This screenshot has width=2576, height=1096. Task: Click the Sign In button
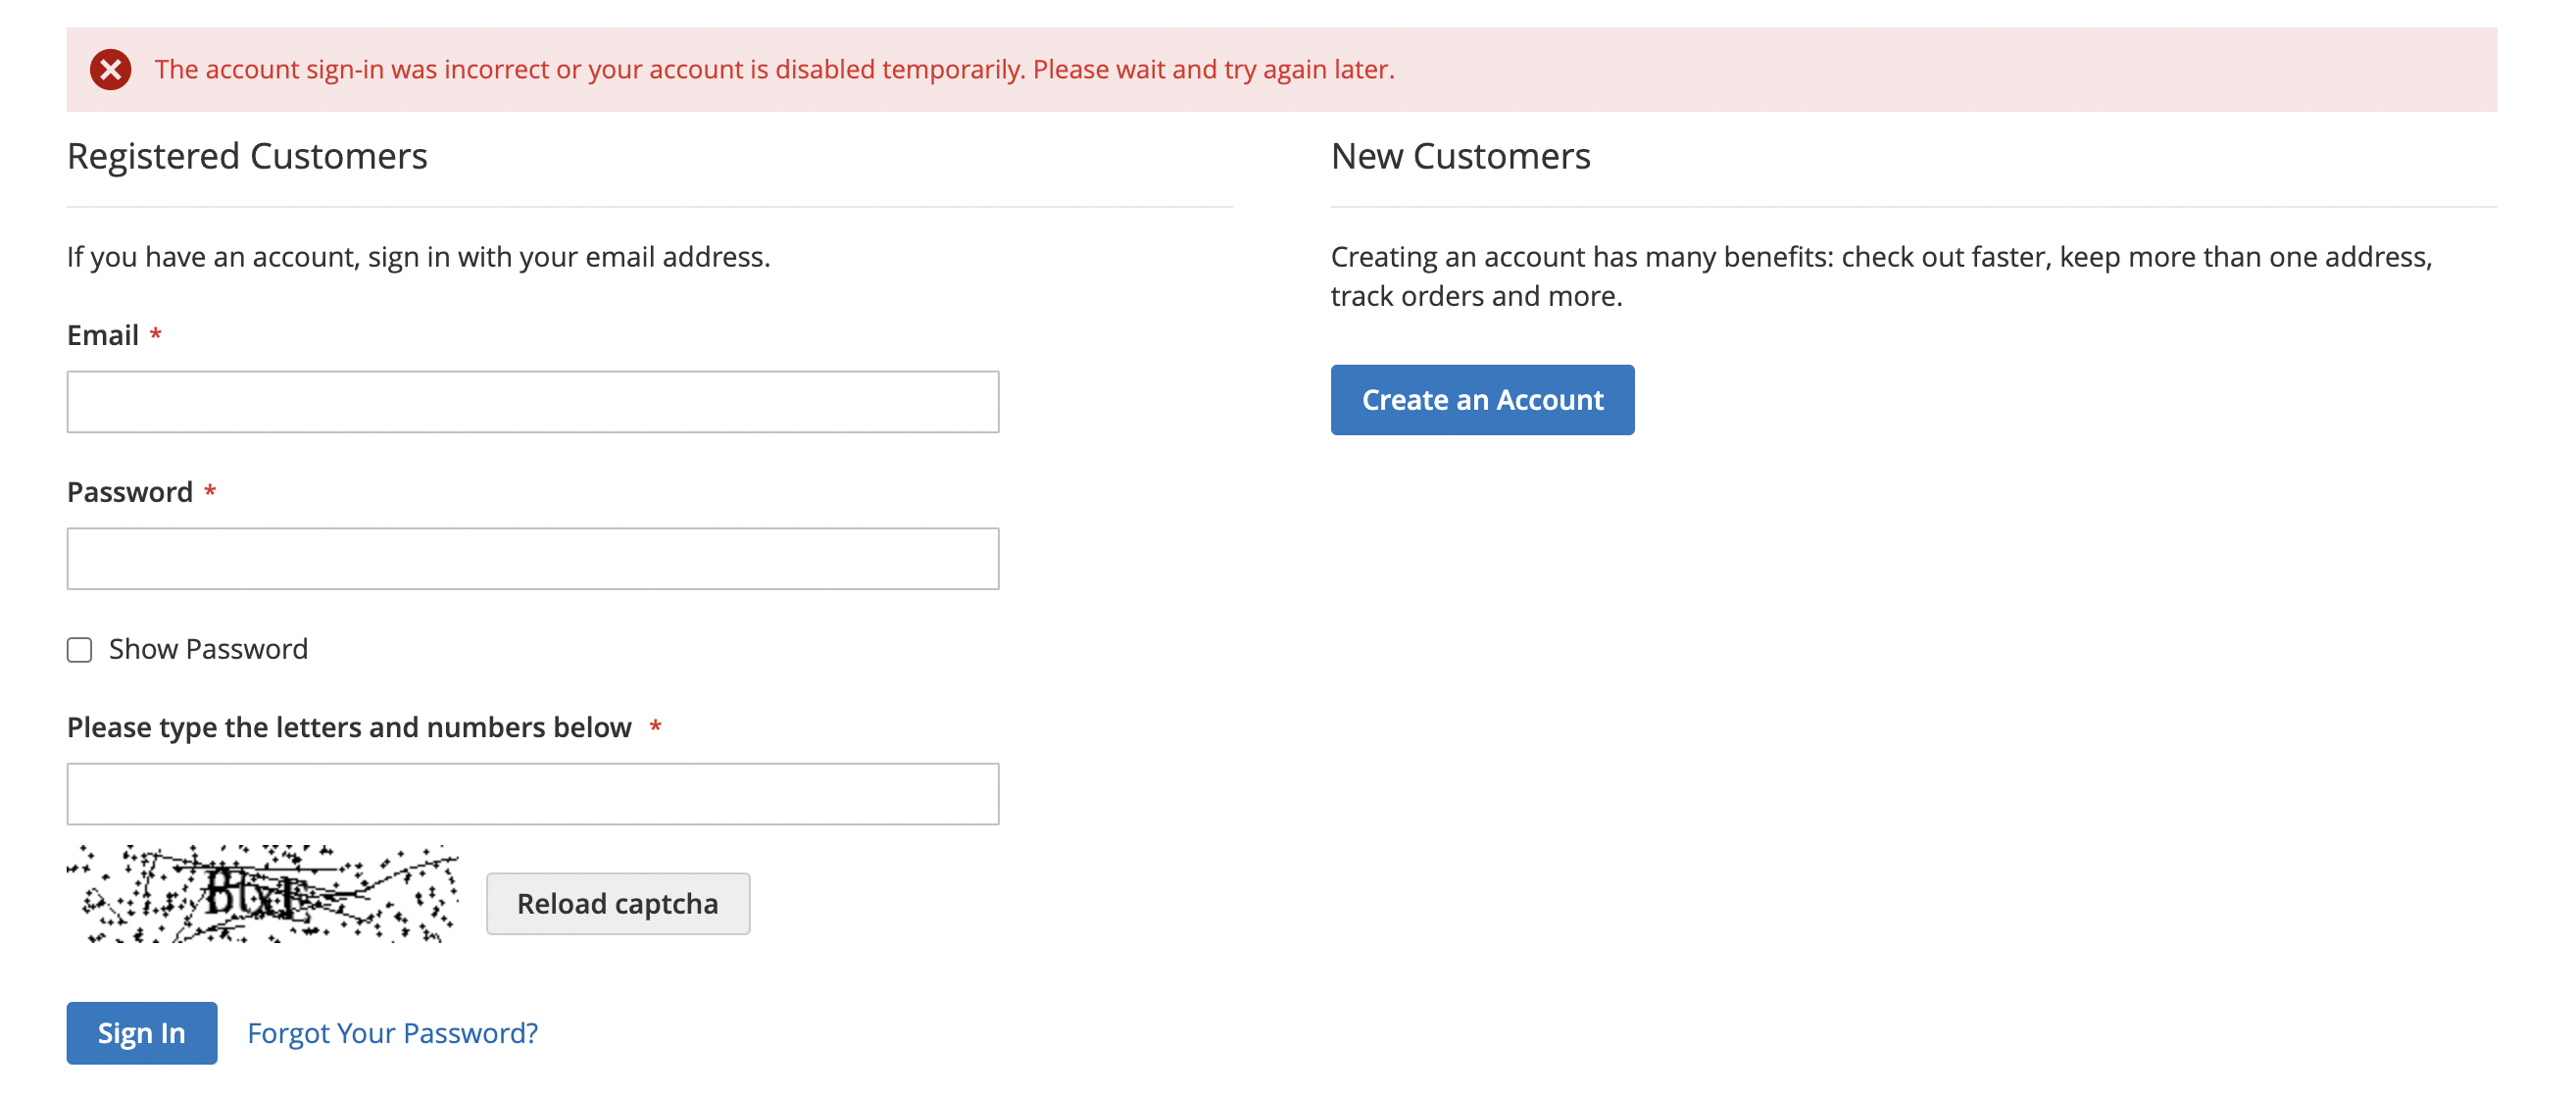141,1032
